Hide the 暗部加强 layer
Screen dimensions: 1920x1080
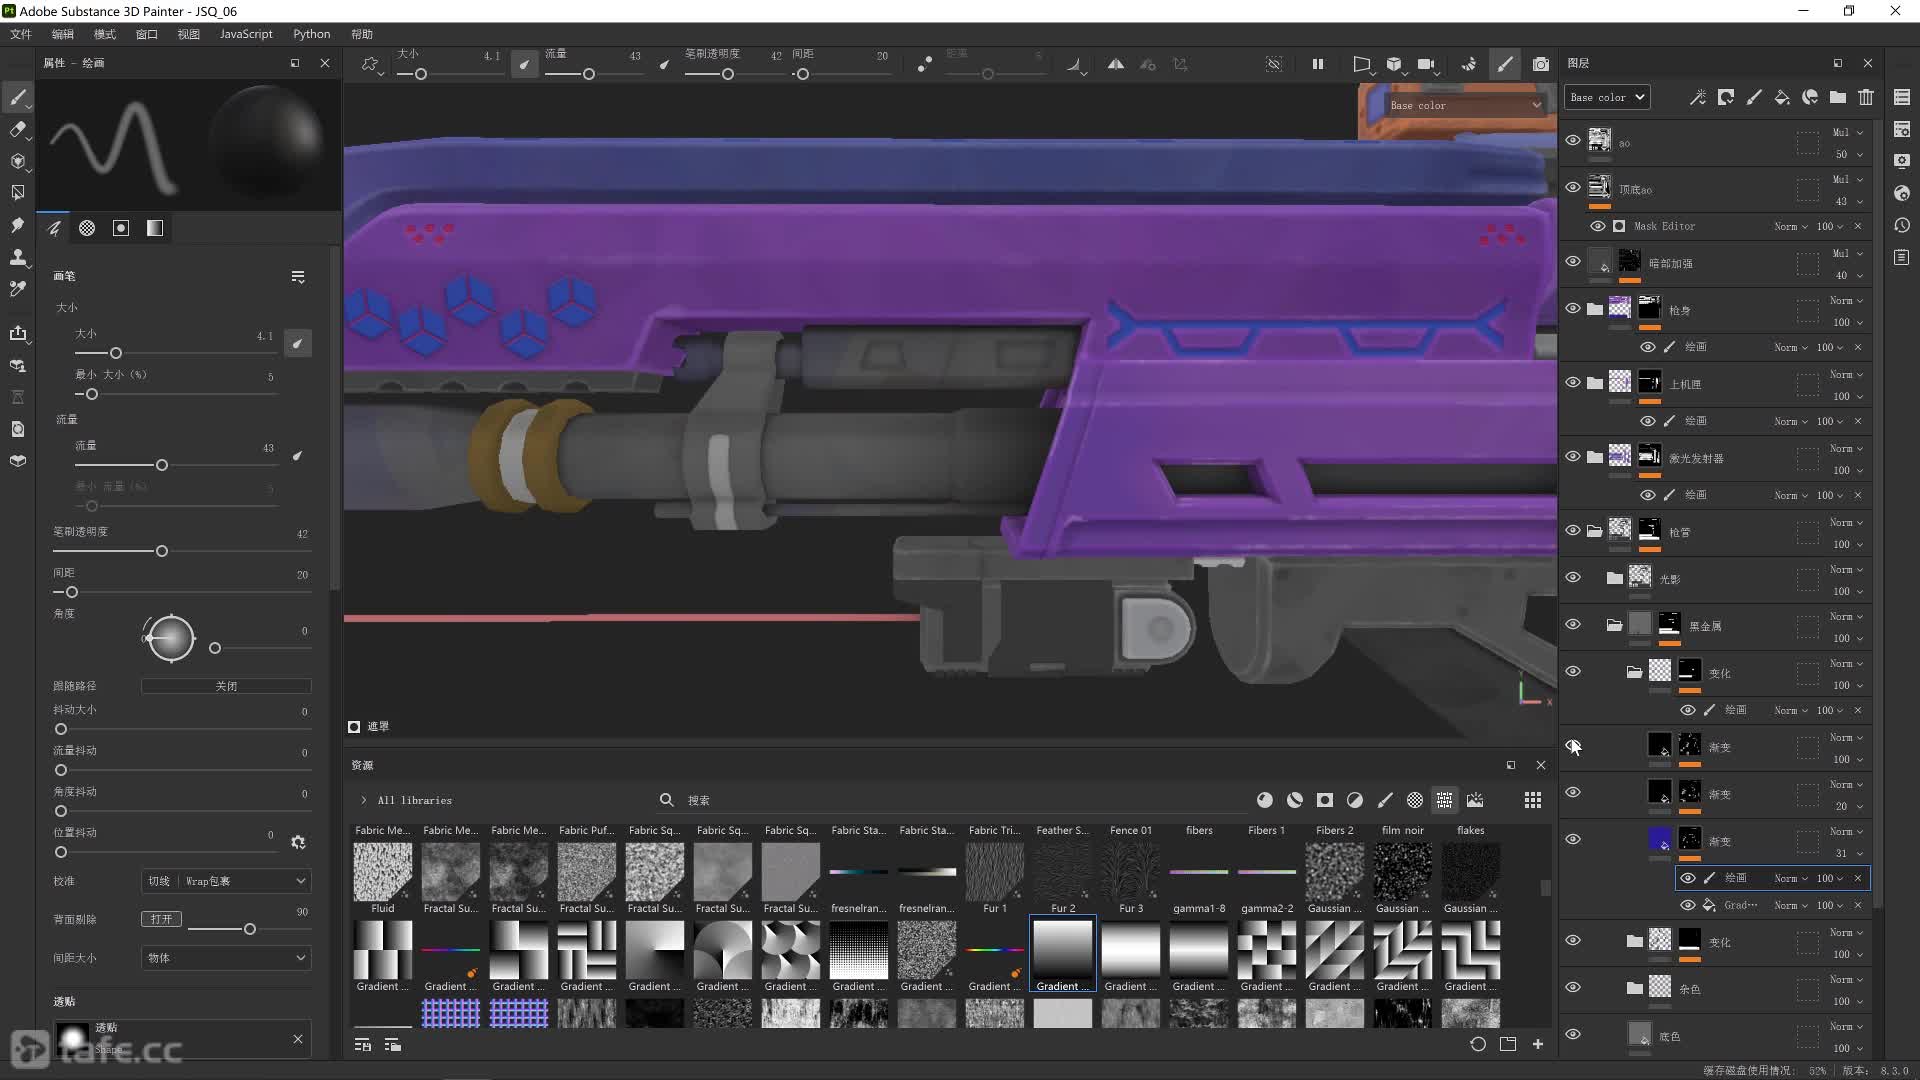[1573, 262]
